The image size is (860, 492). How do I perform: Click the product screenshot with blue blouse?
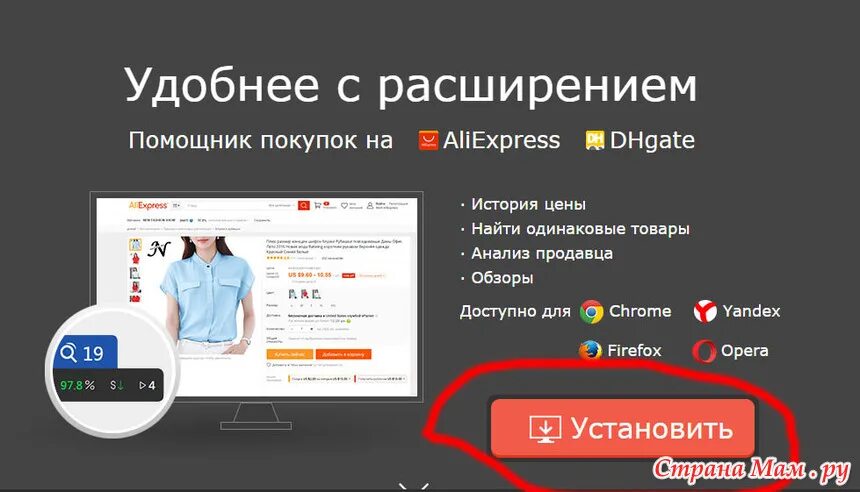[x=257, y=297]
